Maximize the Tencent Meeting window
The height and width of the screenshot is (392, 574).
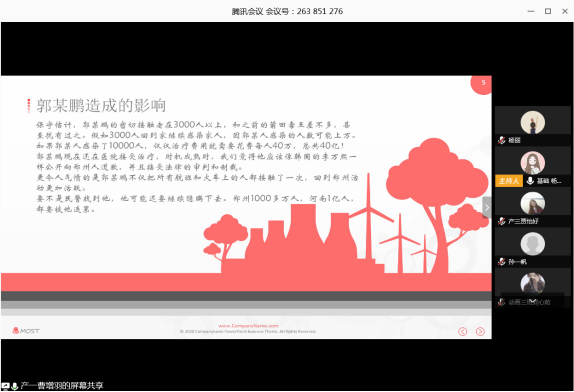(548, 11)
